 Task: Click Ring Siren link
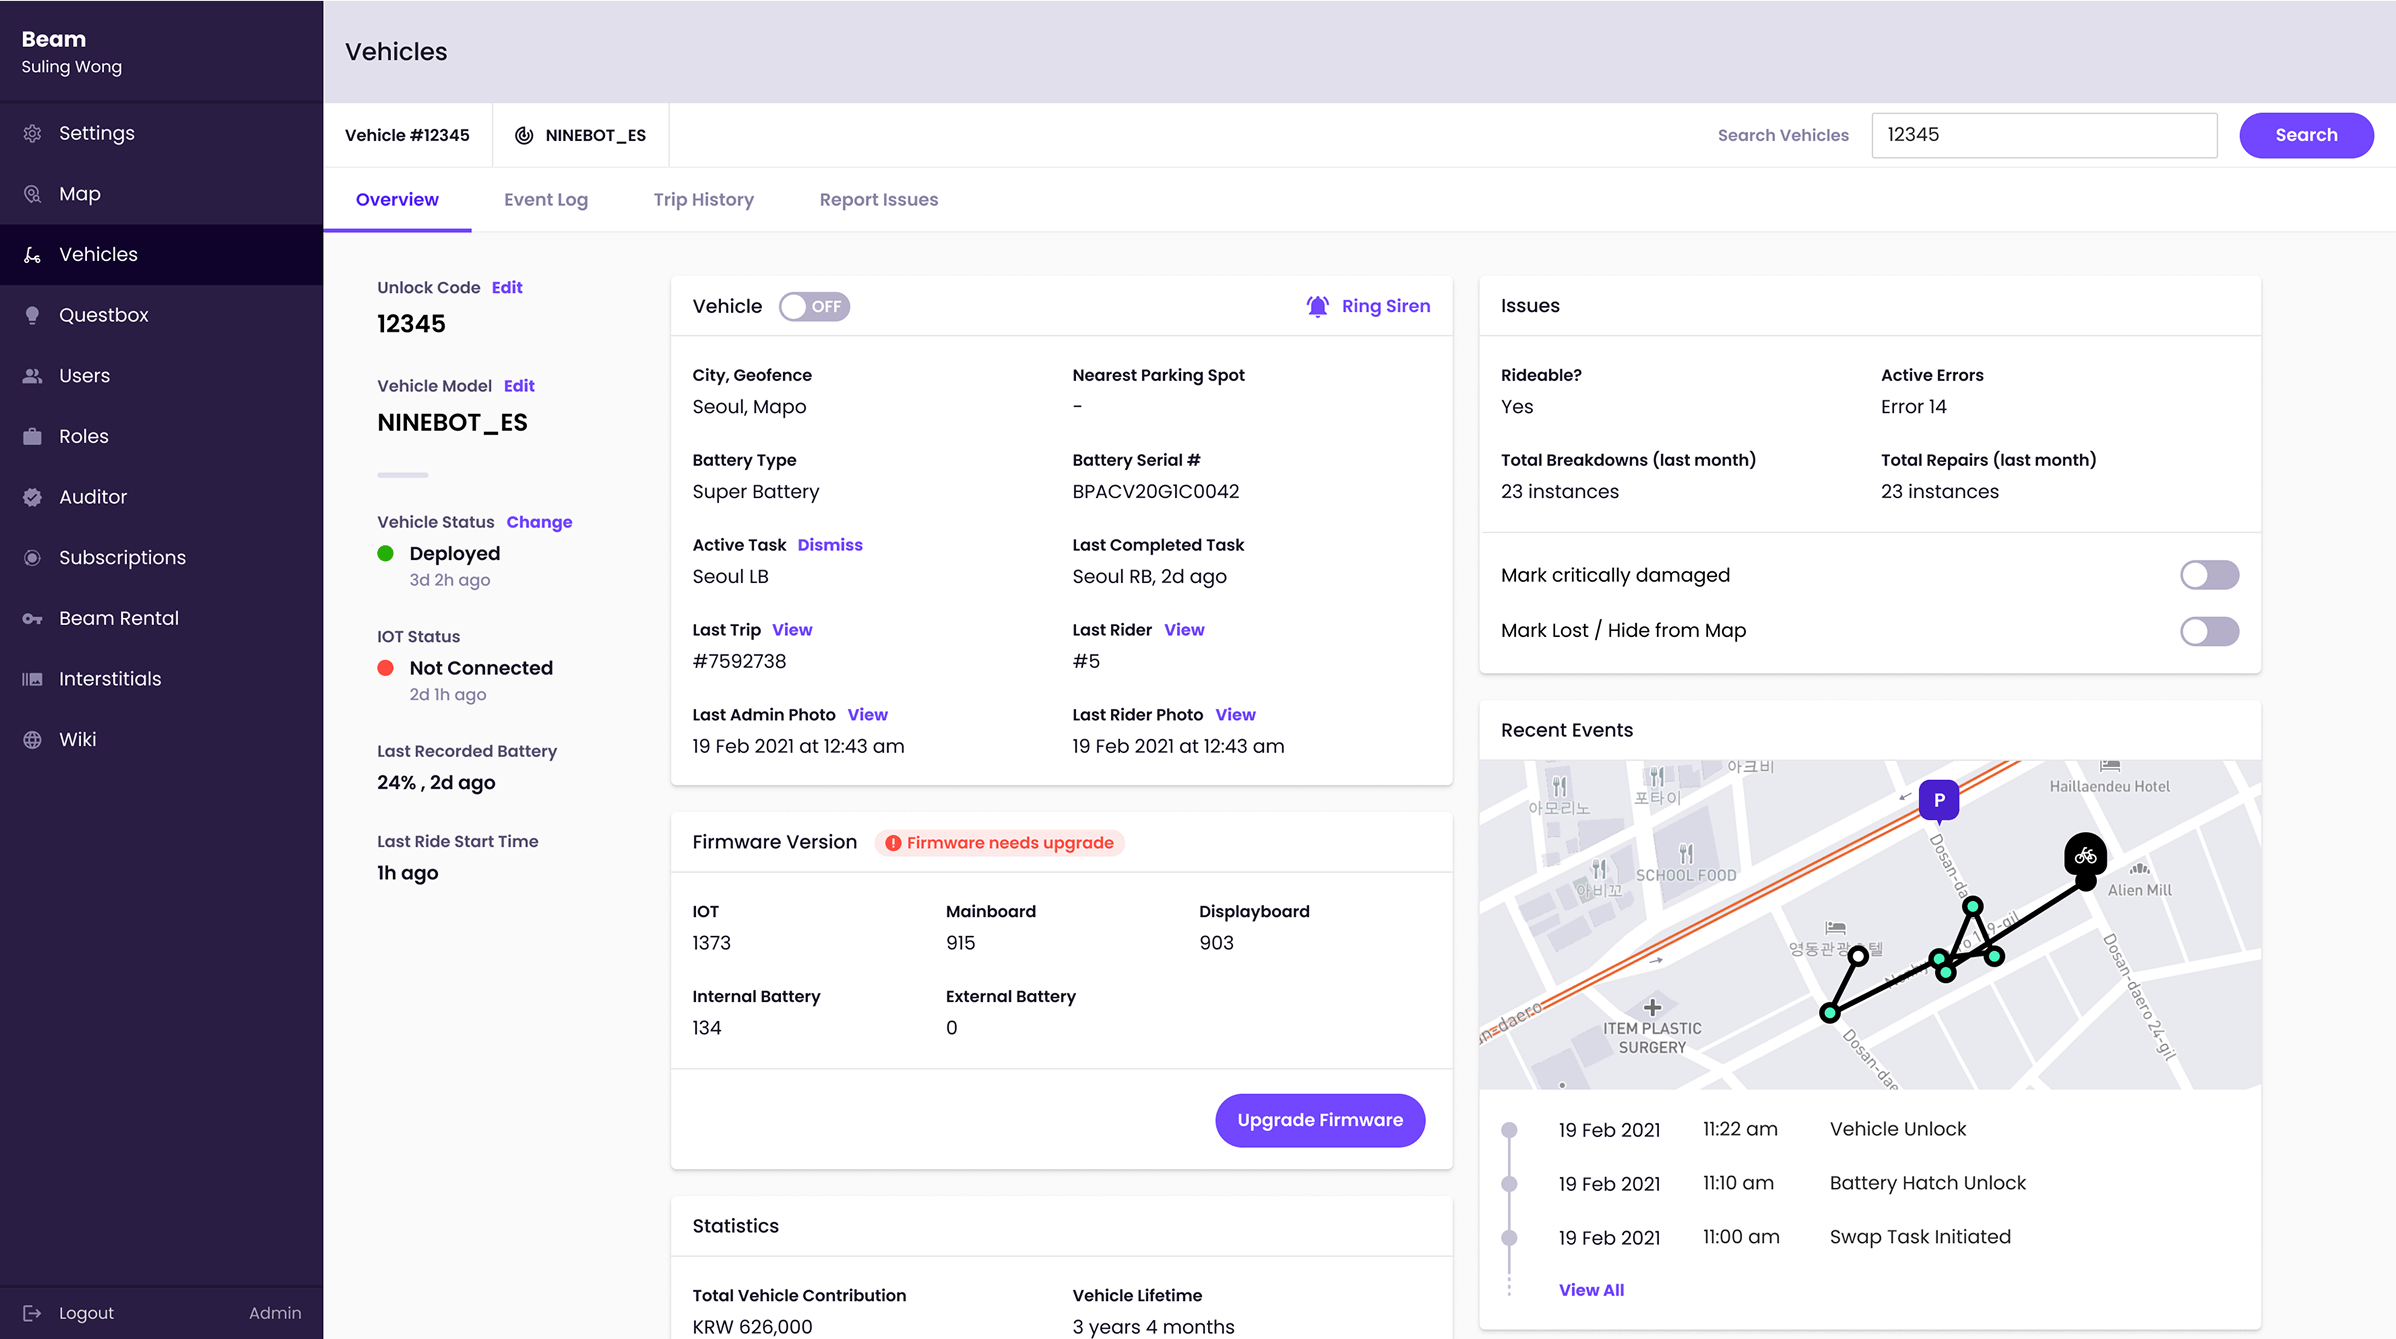coord(1386,306)
